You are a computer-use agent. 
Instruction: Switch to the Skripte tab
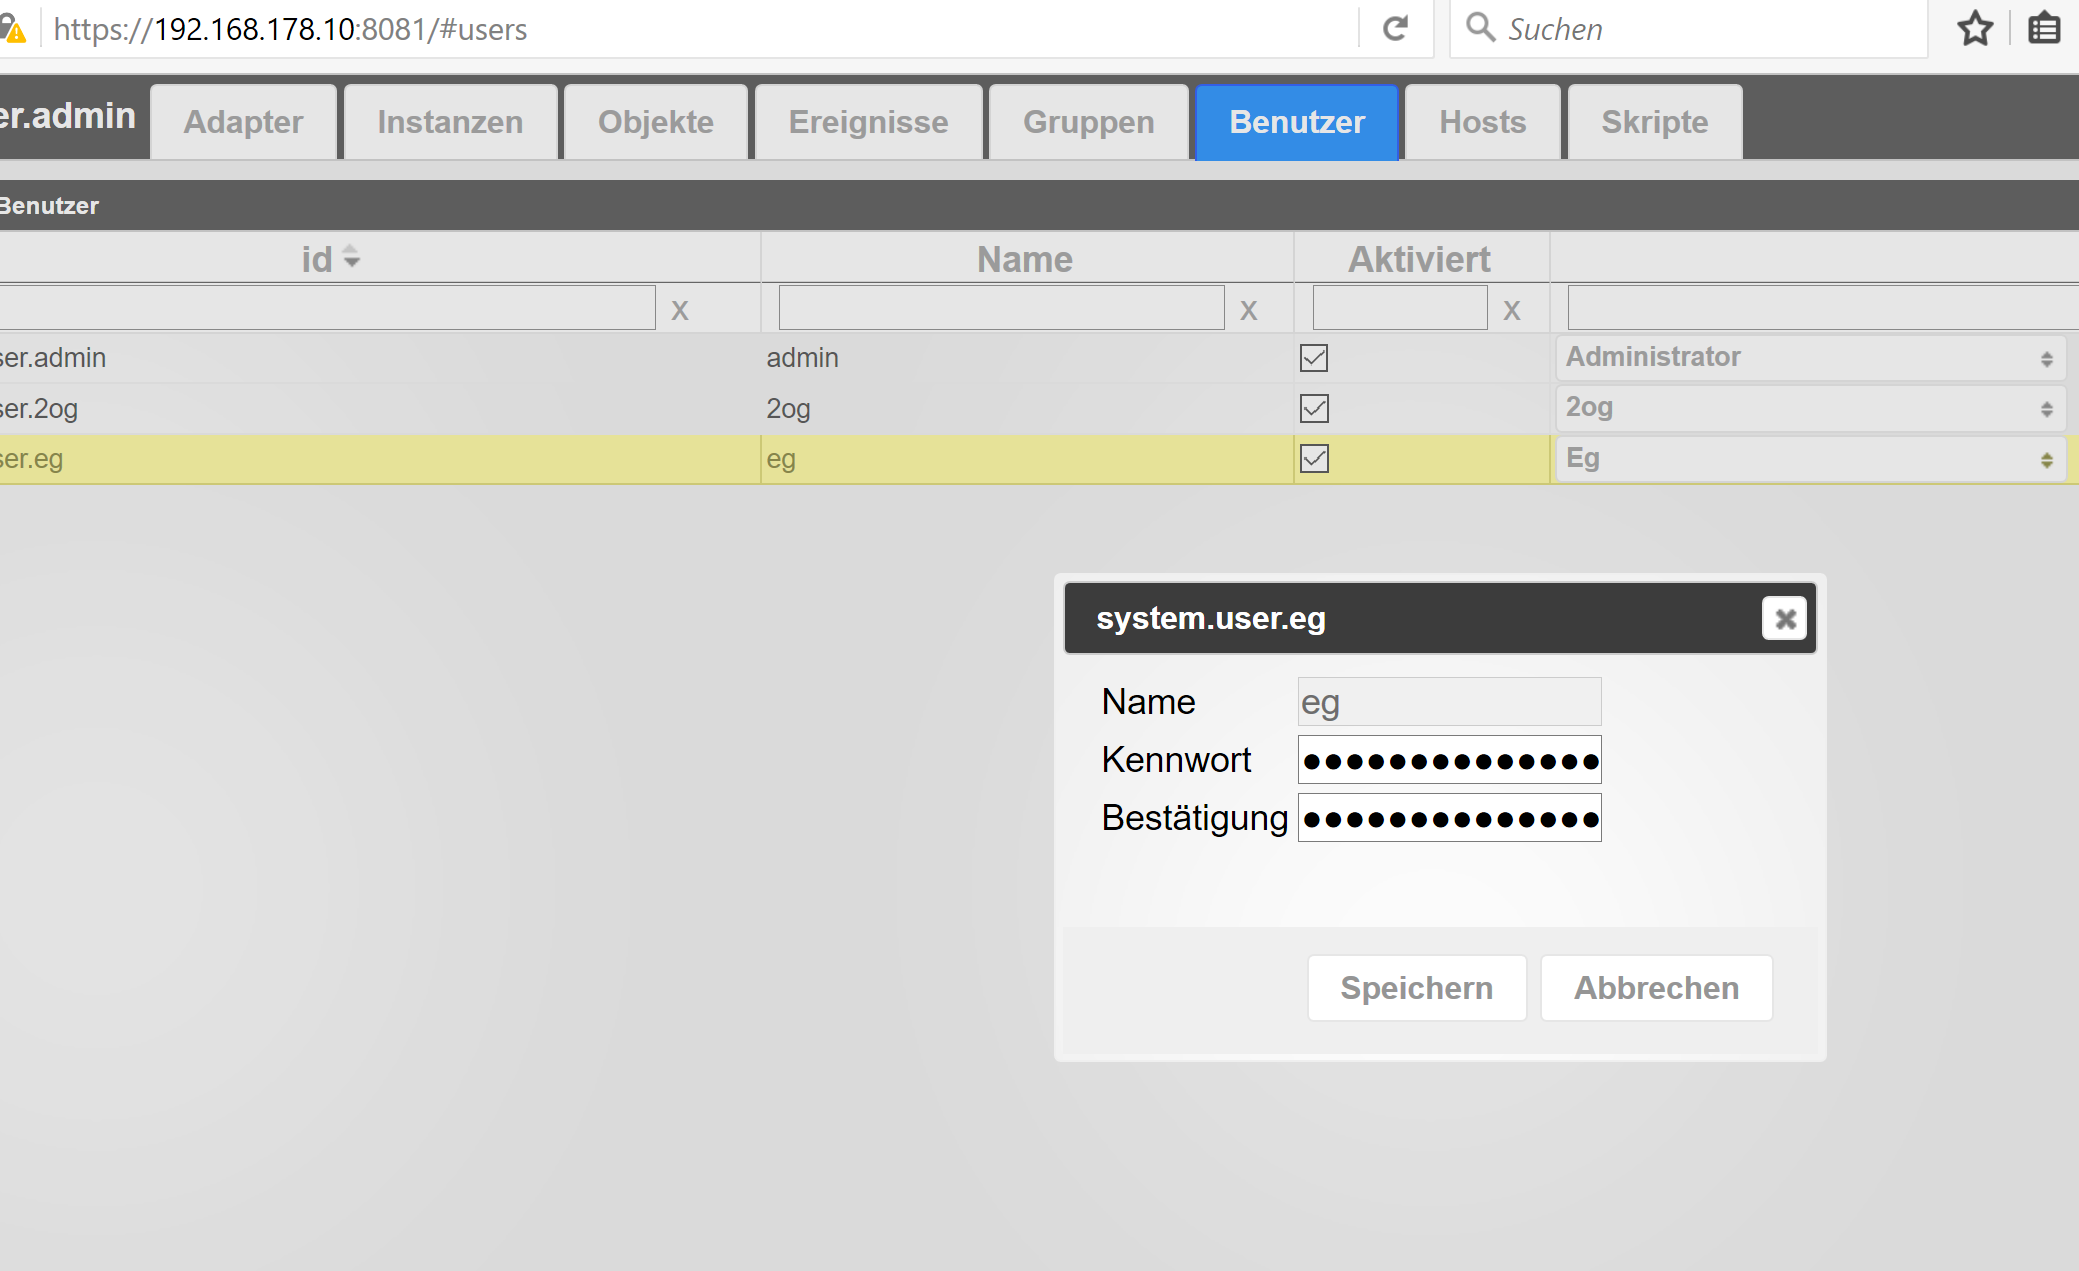(1654, 122)
